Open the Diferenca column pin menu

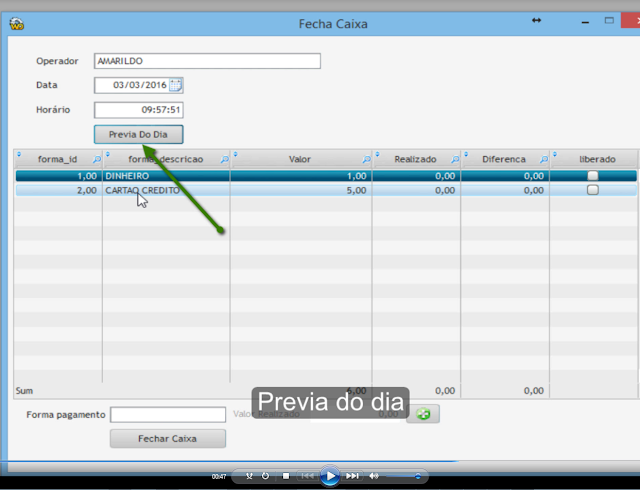point(466,154)
